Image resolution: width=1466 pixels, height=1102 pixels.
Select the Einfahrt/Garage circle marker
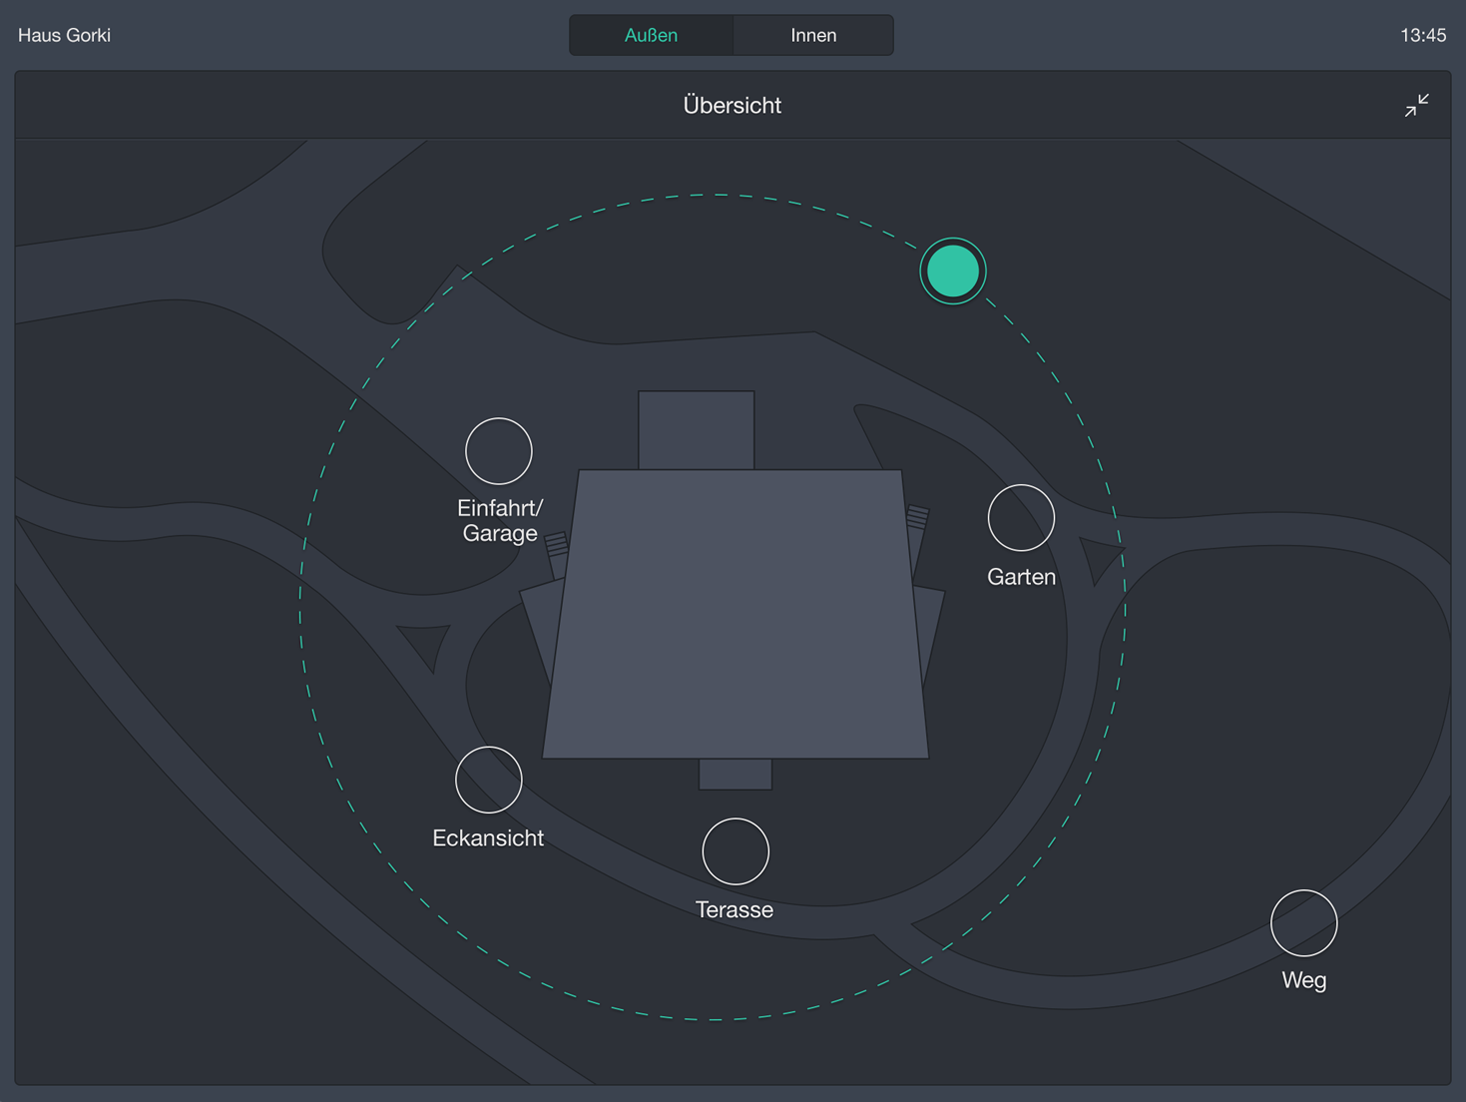click(499, 451)
